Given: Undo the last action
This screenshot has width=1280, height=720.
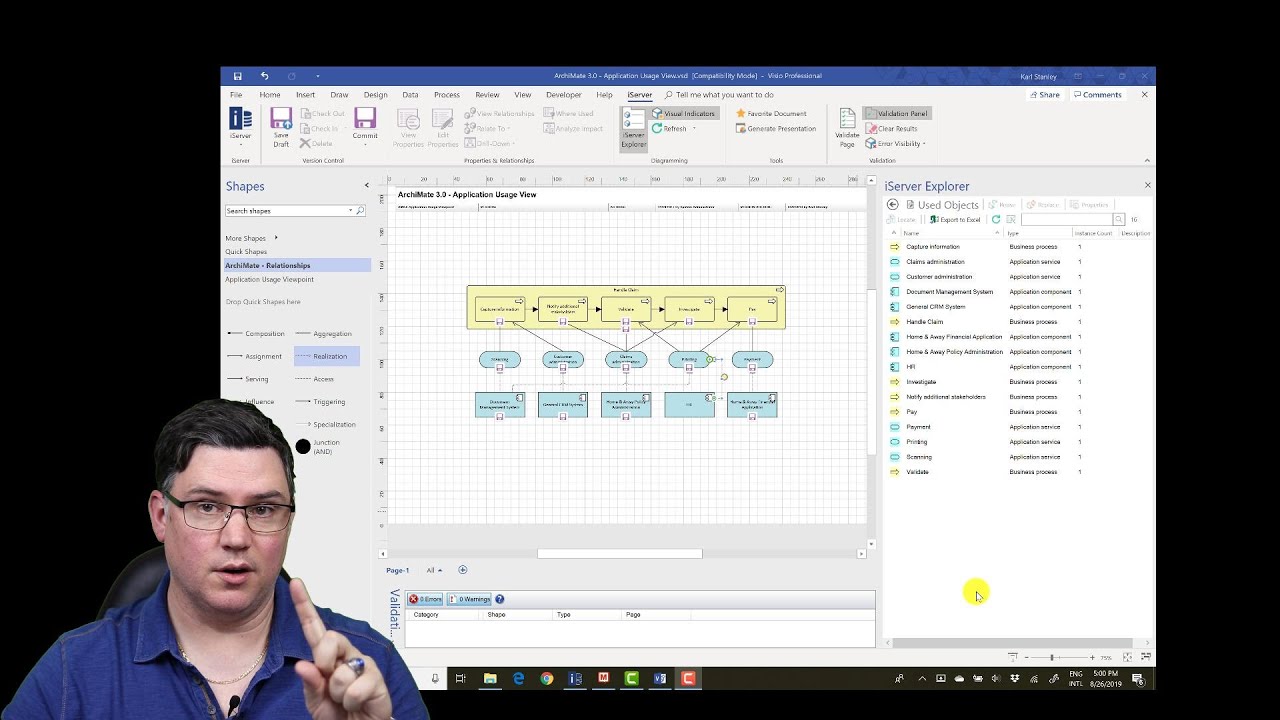Looking at the screenshot, I should pos(264,76).
